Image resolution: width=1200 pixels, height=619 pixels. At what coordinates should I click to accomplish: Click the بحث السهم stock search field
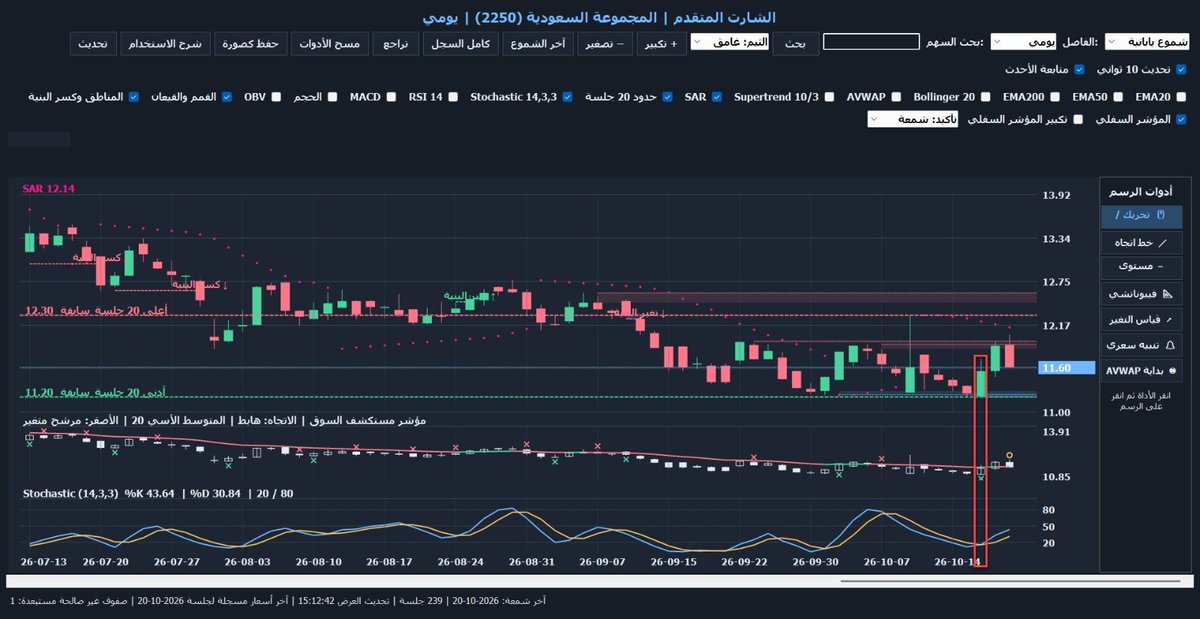[870, 42]
